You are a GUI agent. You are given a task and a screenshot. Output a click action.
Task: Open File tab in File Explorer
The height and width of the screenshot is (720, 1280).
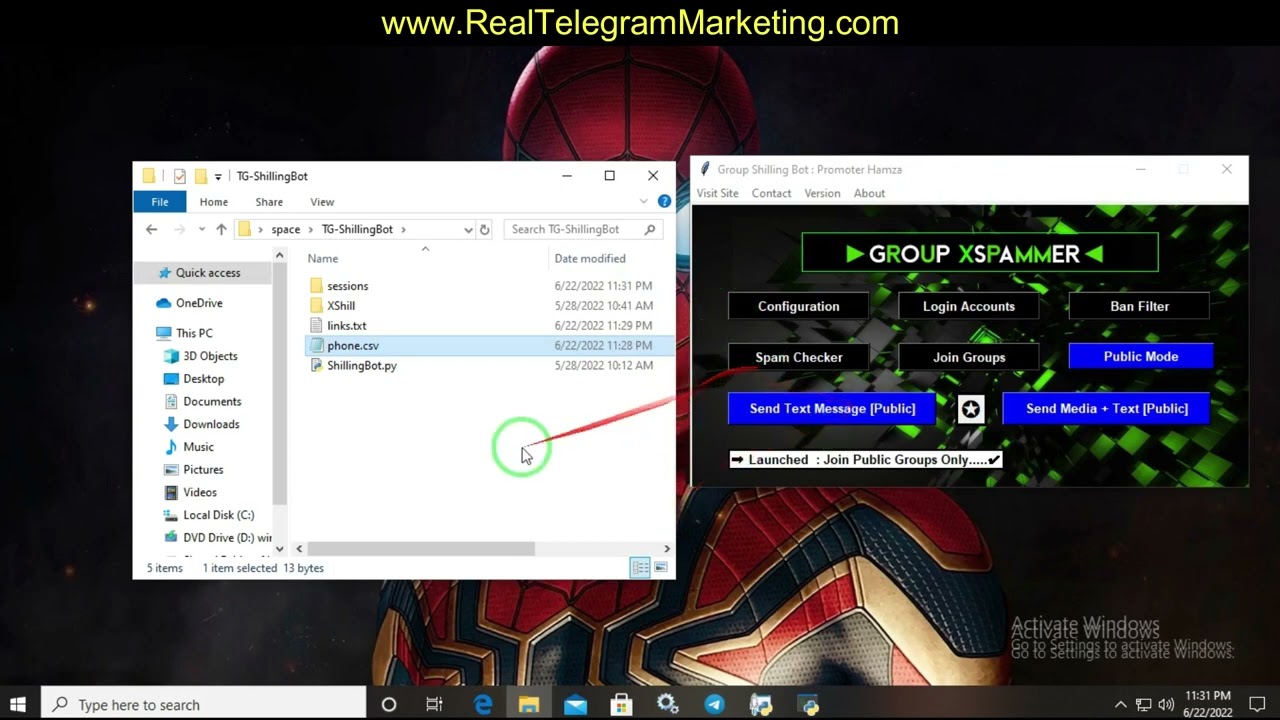tap(160, 201)
